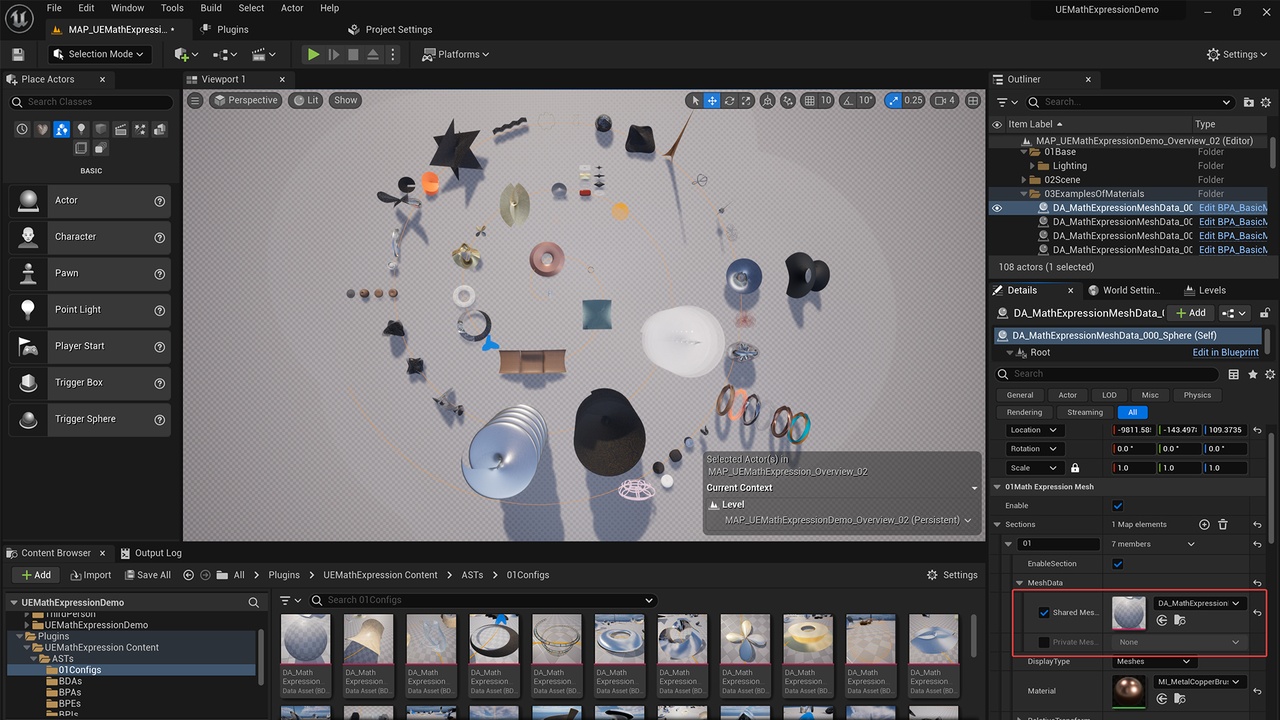1280x720 pixels.
Task: Collapse the 03ExamplesOfMaterials folder
Action: tap(1024, 194)
